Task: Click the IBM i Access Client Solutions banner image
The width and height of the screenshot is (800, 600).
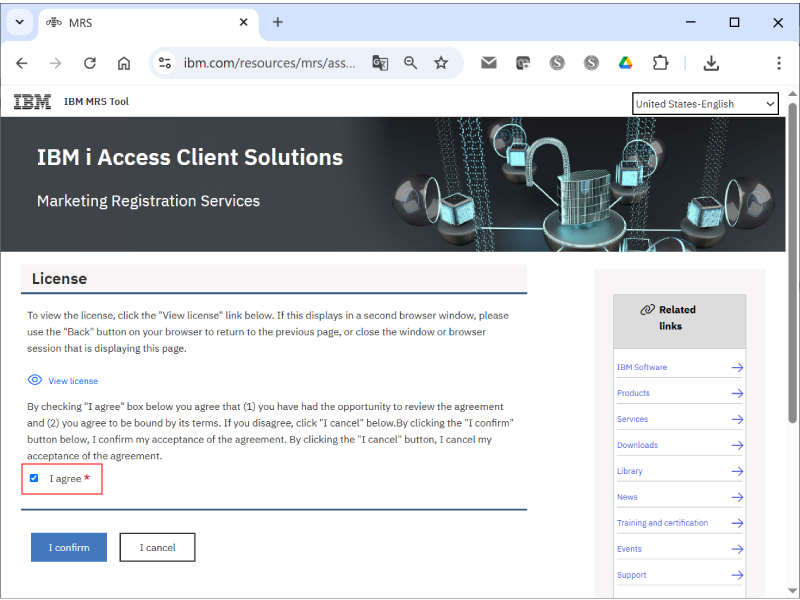Action: pyautogui.click(x=393, y=184)
